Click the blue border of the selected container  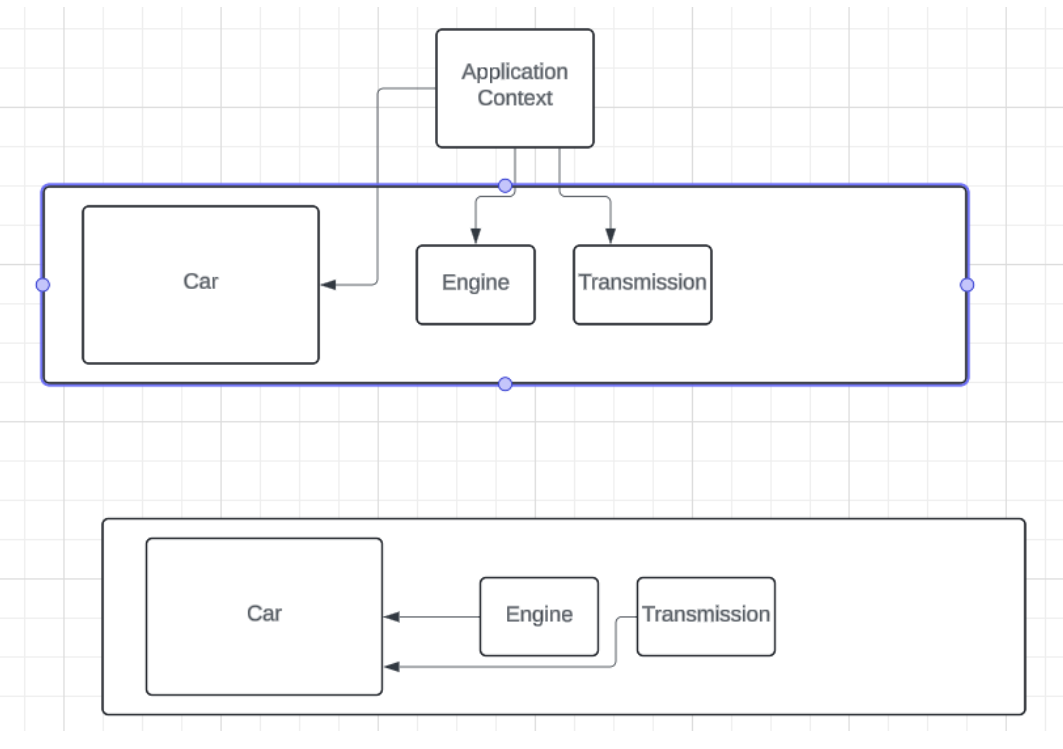250,186
